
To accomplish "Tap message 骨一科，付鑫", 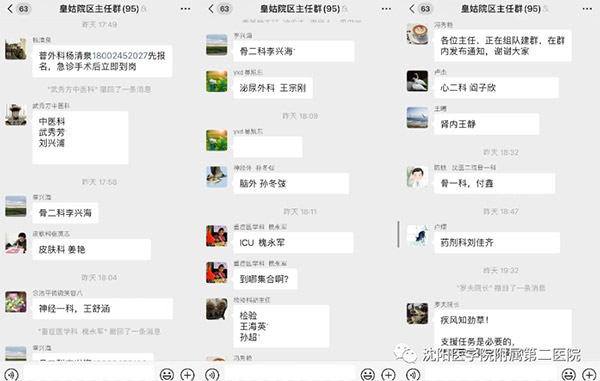I will point(494,183).
